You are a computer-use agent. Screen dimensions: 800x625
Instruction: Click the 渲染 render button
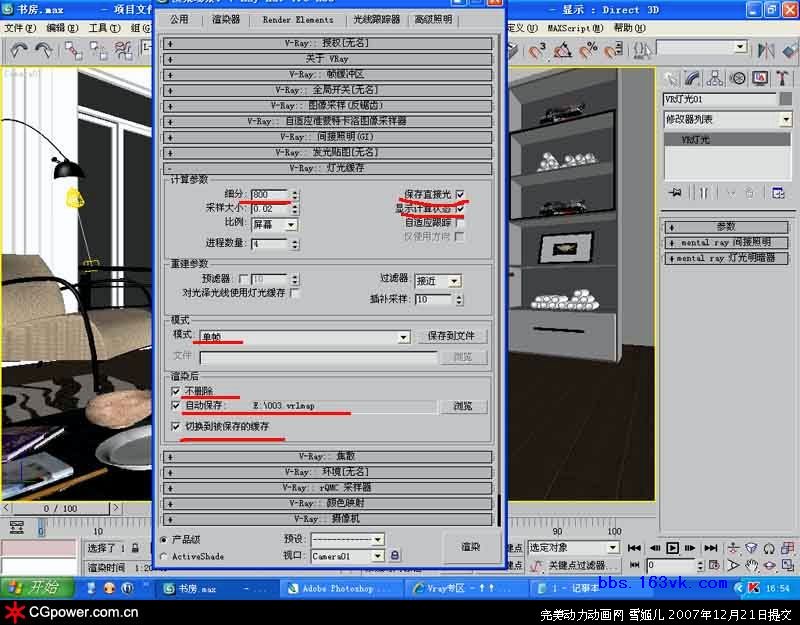[x=470, y=547]
